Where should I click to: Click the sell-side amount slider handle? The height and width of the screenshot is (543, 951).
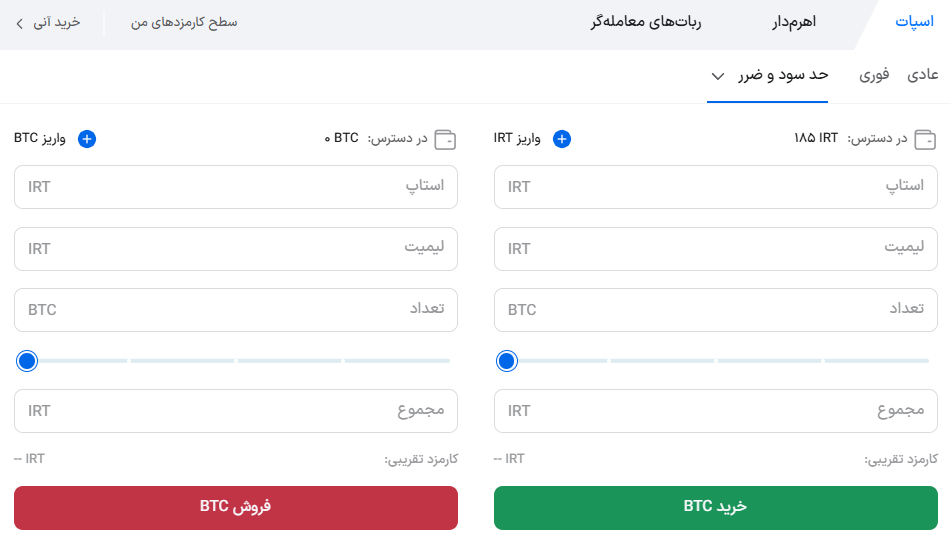27,360
